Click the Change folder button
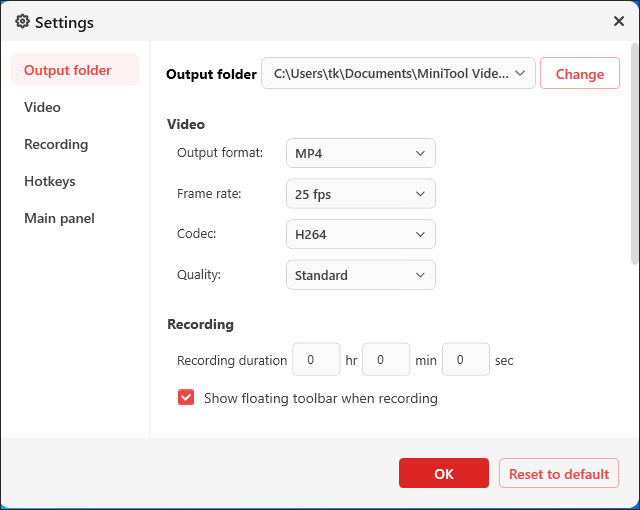The image size is (640, 510). [x=579, y=73]
